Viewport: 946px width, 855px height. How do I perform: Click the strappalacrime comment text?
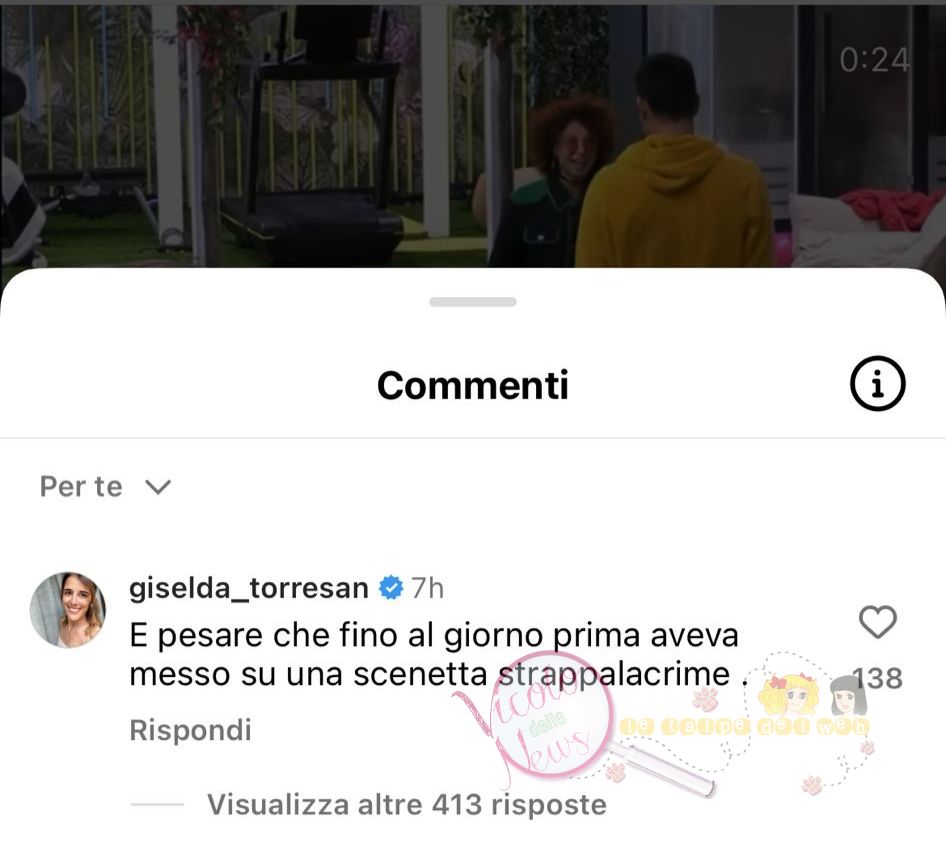point(614,674)
